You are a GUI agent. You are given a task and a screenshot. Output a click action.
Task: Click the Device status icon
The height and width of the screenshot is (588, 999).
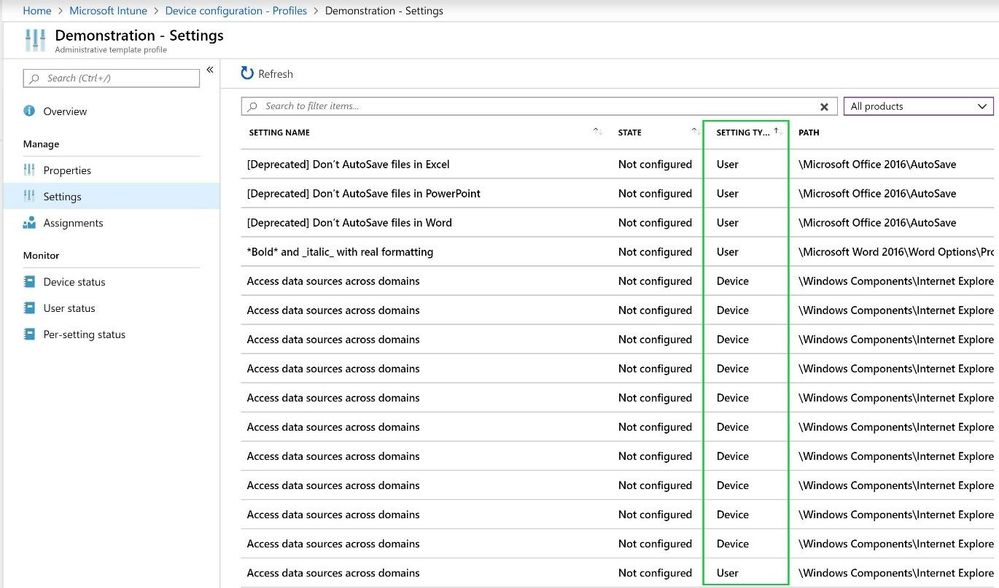pyautogui.click(x=29, y=282)
